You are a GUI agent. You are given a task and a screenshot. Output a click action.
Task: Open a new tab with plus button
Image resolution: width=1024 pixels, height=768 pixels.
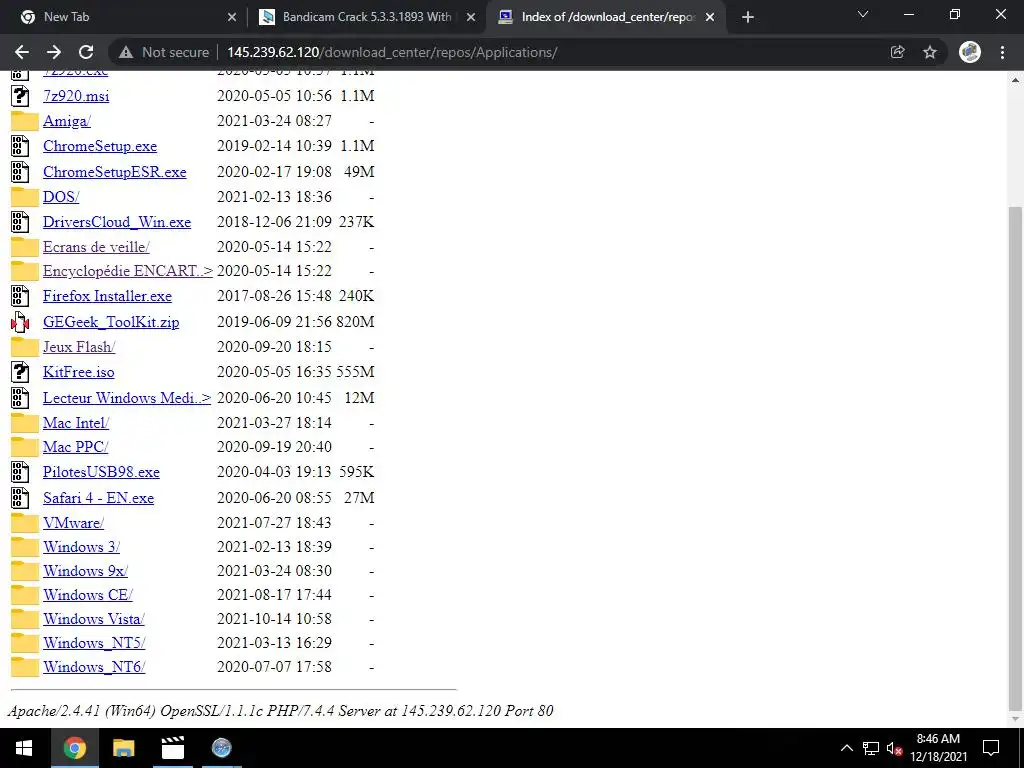[748, 17]
